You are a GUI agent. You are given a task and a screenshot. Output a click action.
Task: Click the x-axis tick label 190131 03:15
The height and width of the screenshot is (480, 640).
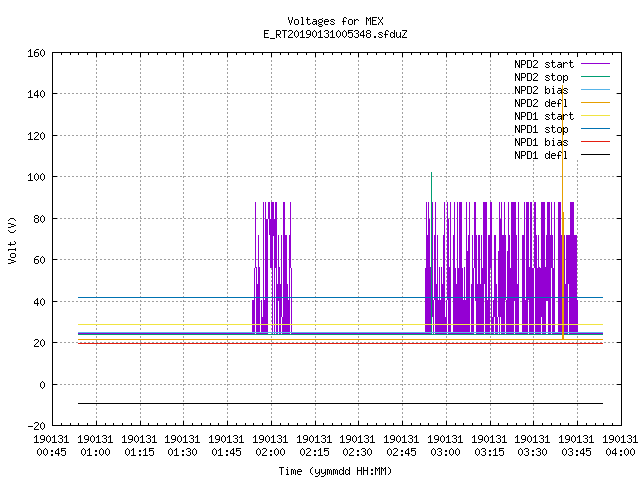click(489, 446)
